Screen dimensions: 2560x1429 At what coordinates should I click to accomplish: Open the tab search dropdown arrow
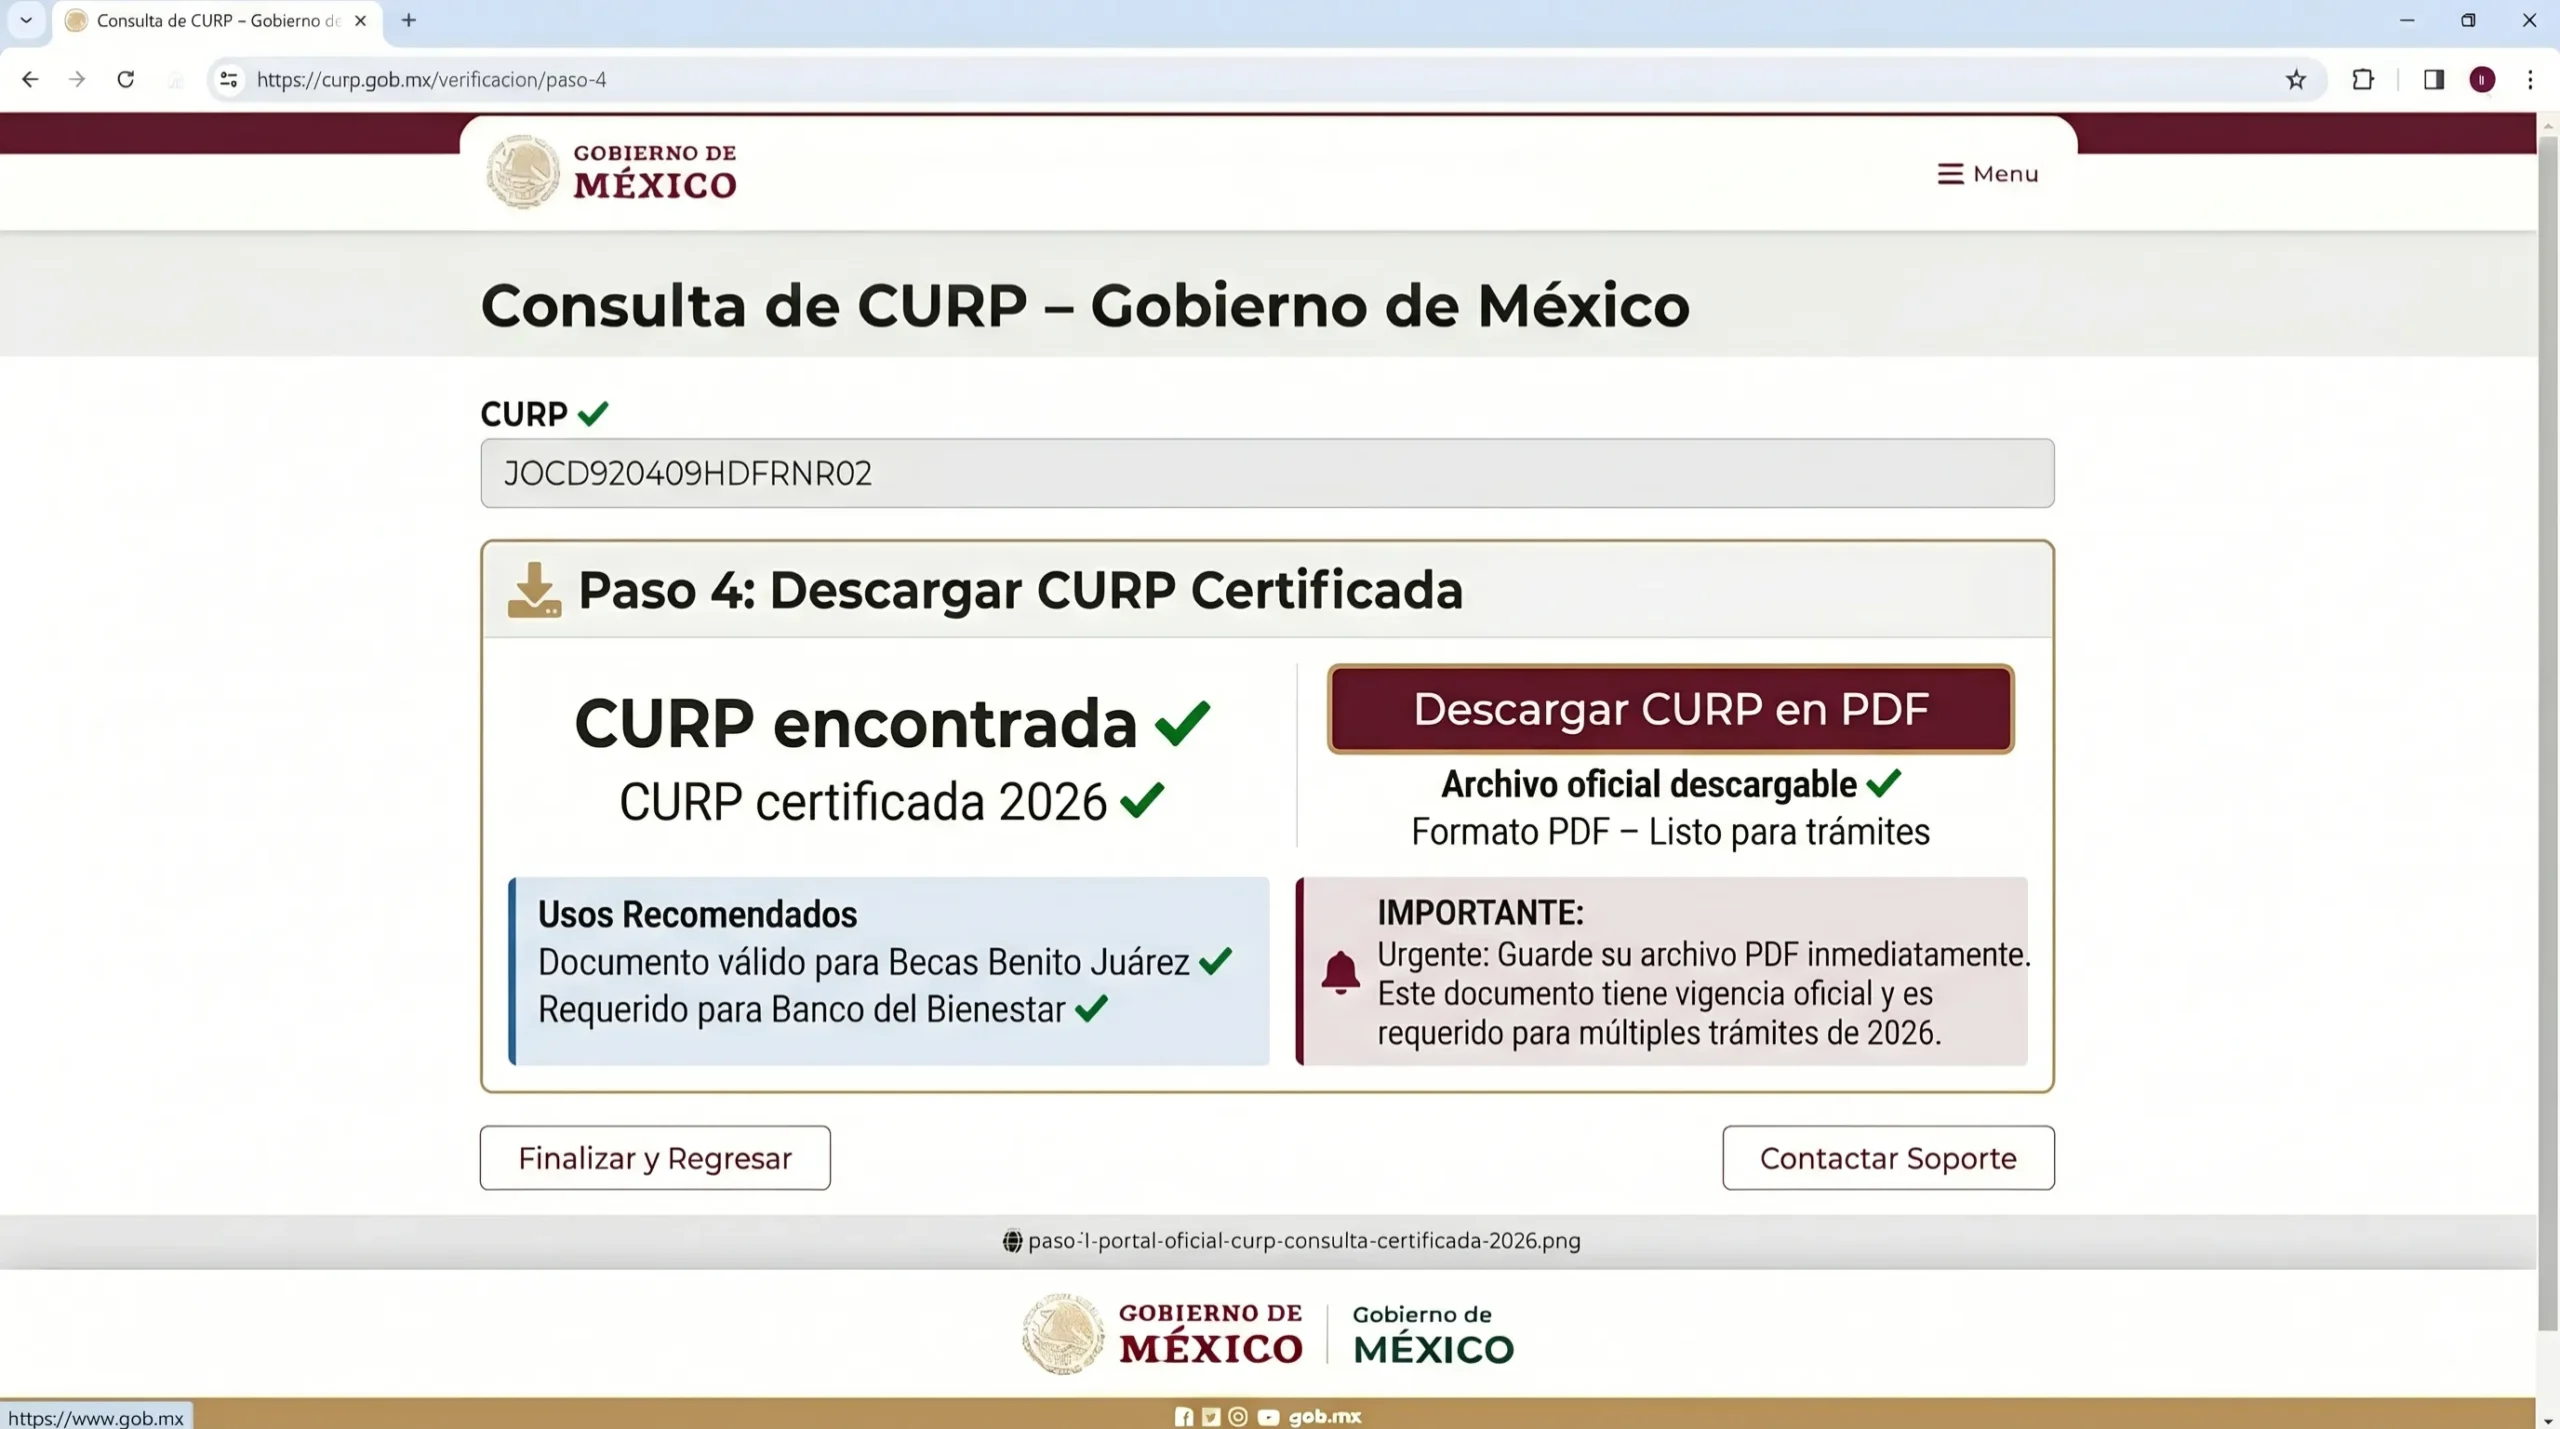coord(26,20)
